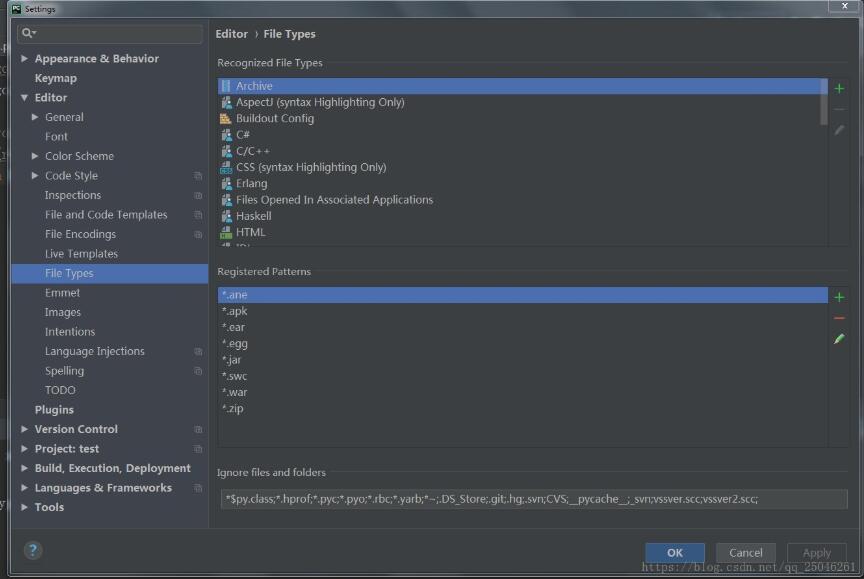Edit the selected wildcard pattern

(x=839, y=339)
